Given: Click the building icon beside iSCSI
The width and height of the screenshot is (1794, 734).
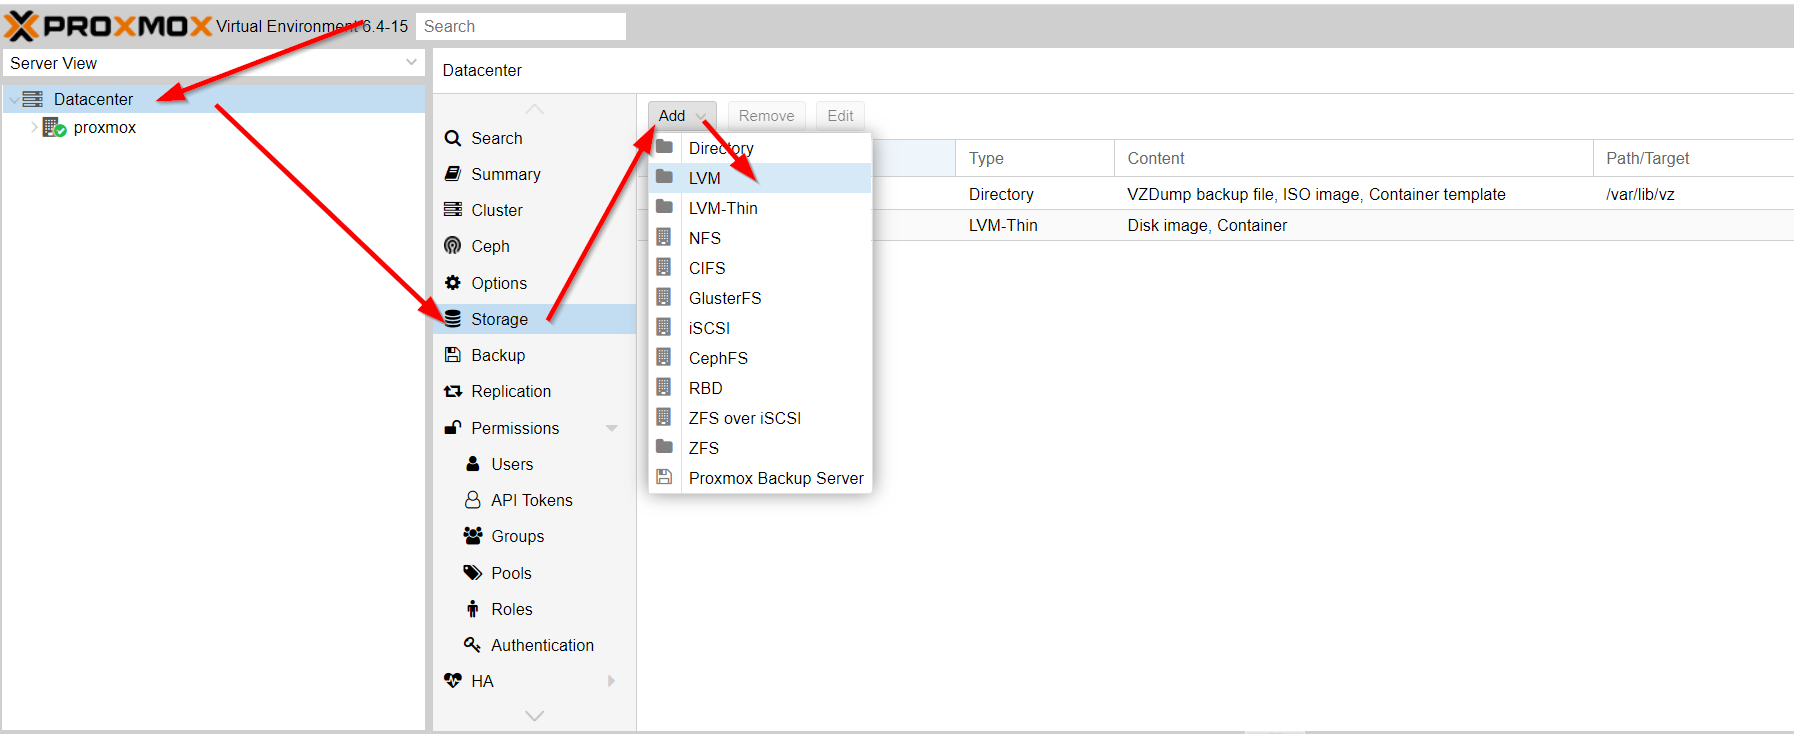Looking at the screenshot, I should click(663, 327).
